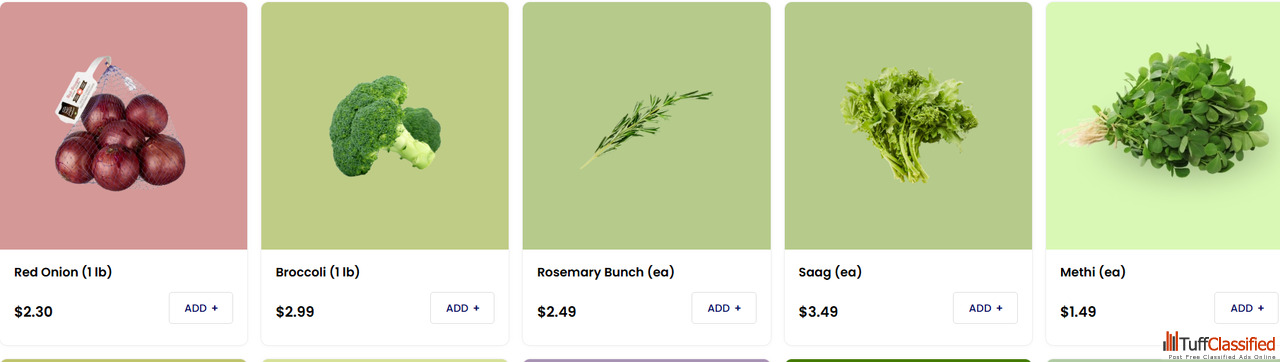Viewport: 1280px width, 362px height.
Task: Open the Red Onion product image
Action: click(123, 126)
